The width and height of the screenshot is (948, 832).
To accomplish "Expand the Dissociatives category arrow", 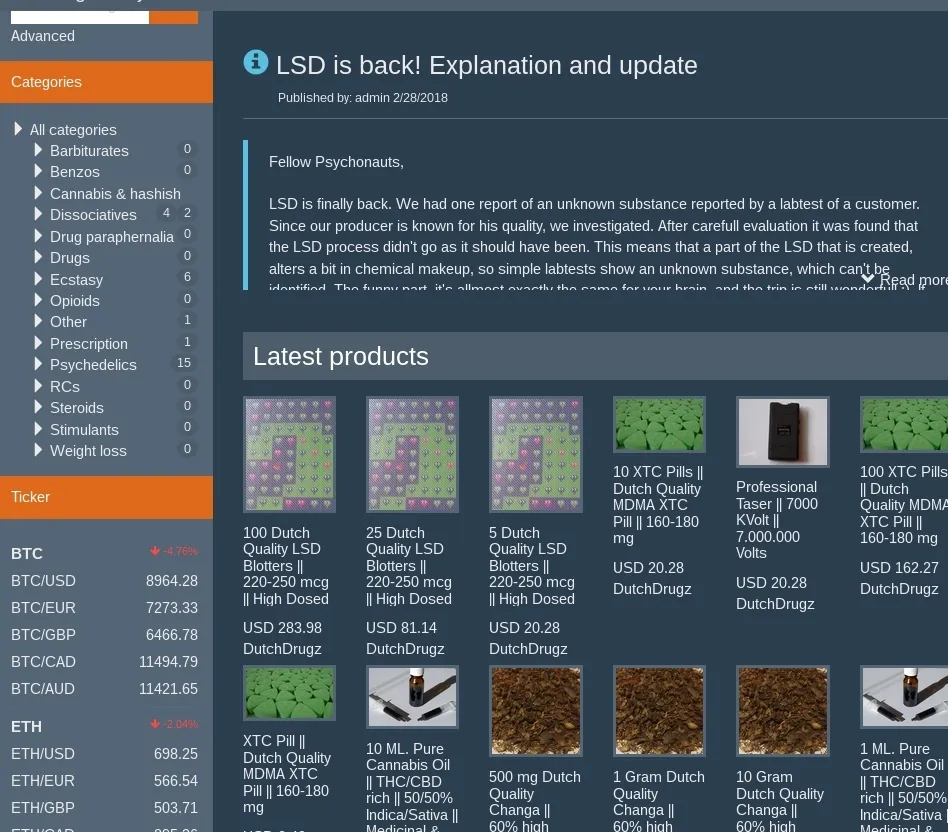I will pos(38,214).
